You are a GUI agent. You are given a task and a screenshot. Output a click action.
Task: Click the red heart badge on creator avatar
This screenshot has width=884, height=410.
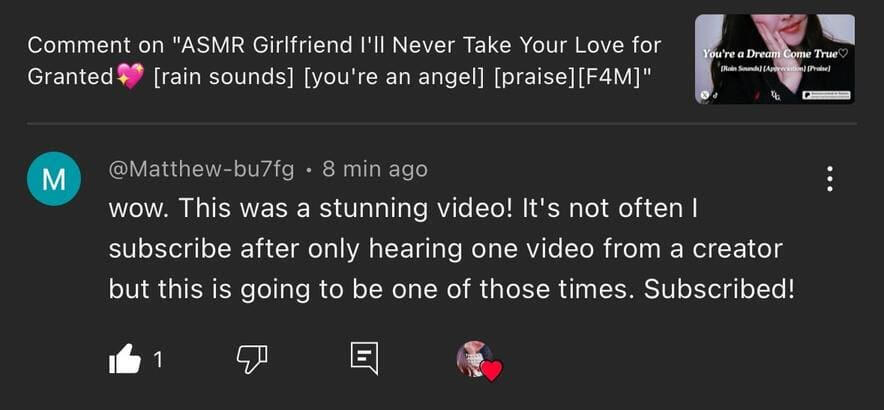pyautogui.click(x=491, y=370)
